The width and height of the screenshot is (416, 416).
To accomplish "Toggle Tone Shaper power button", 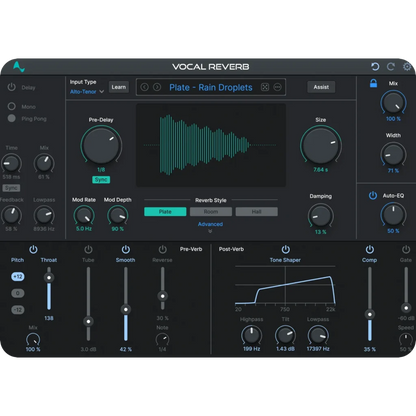I will (x=286, y=249).
